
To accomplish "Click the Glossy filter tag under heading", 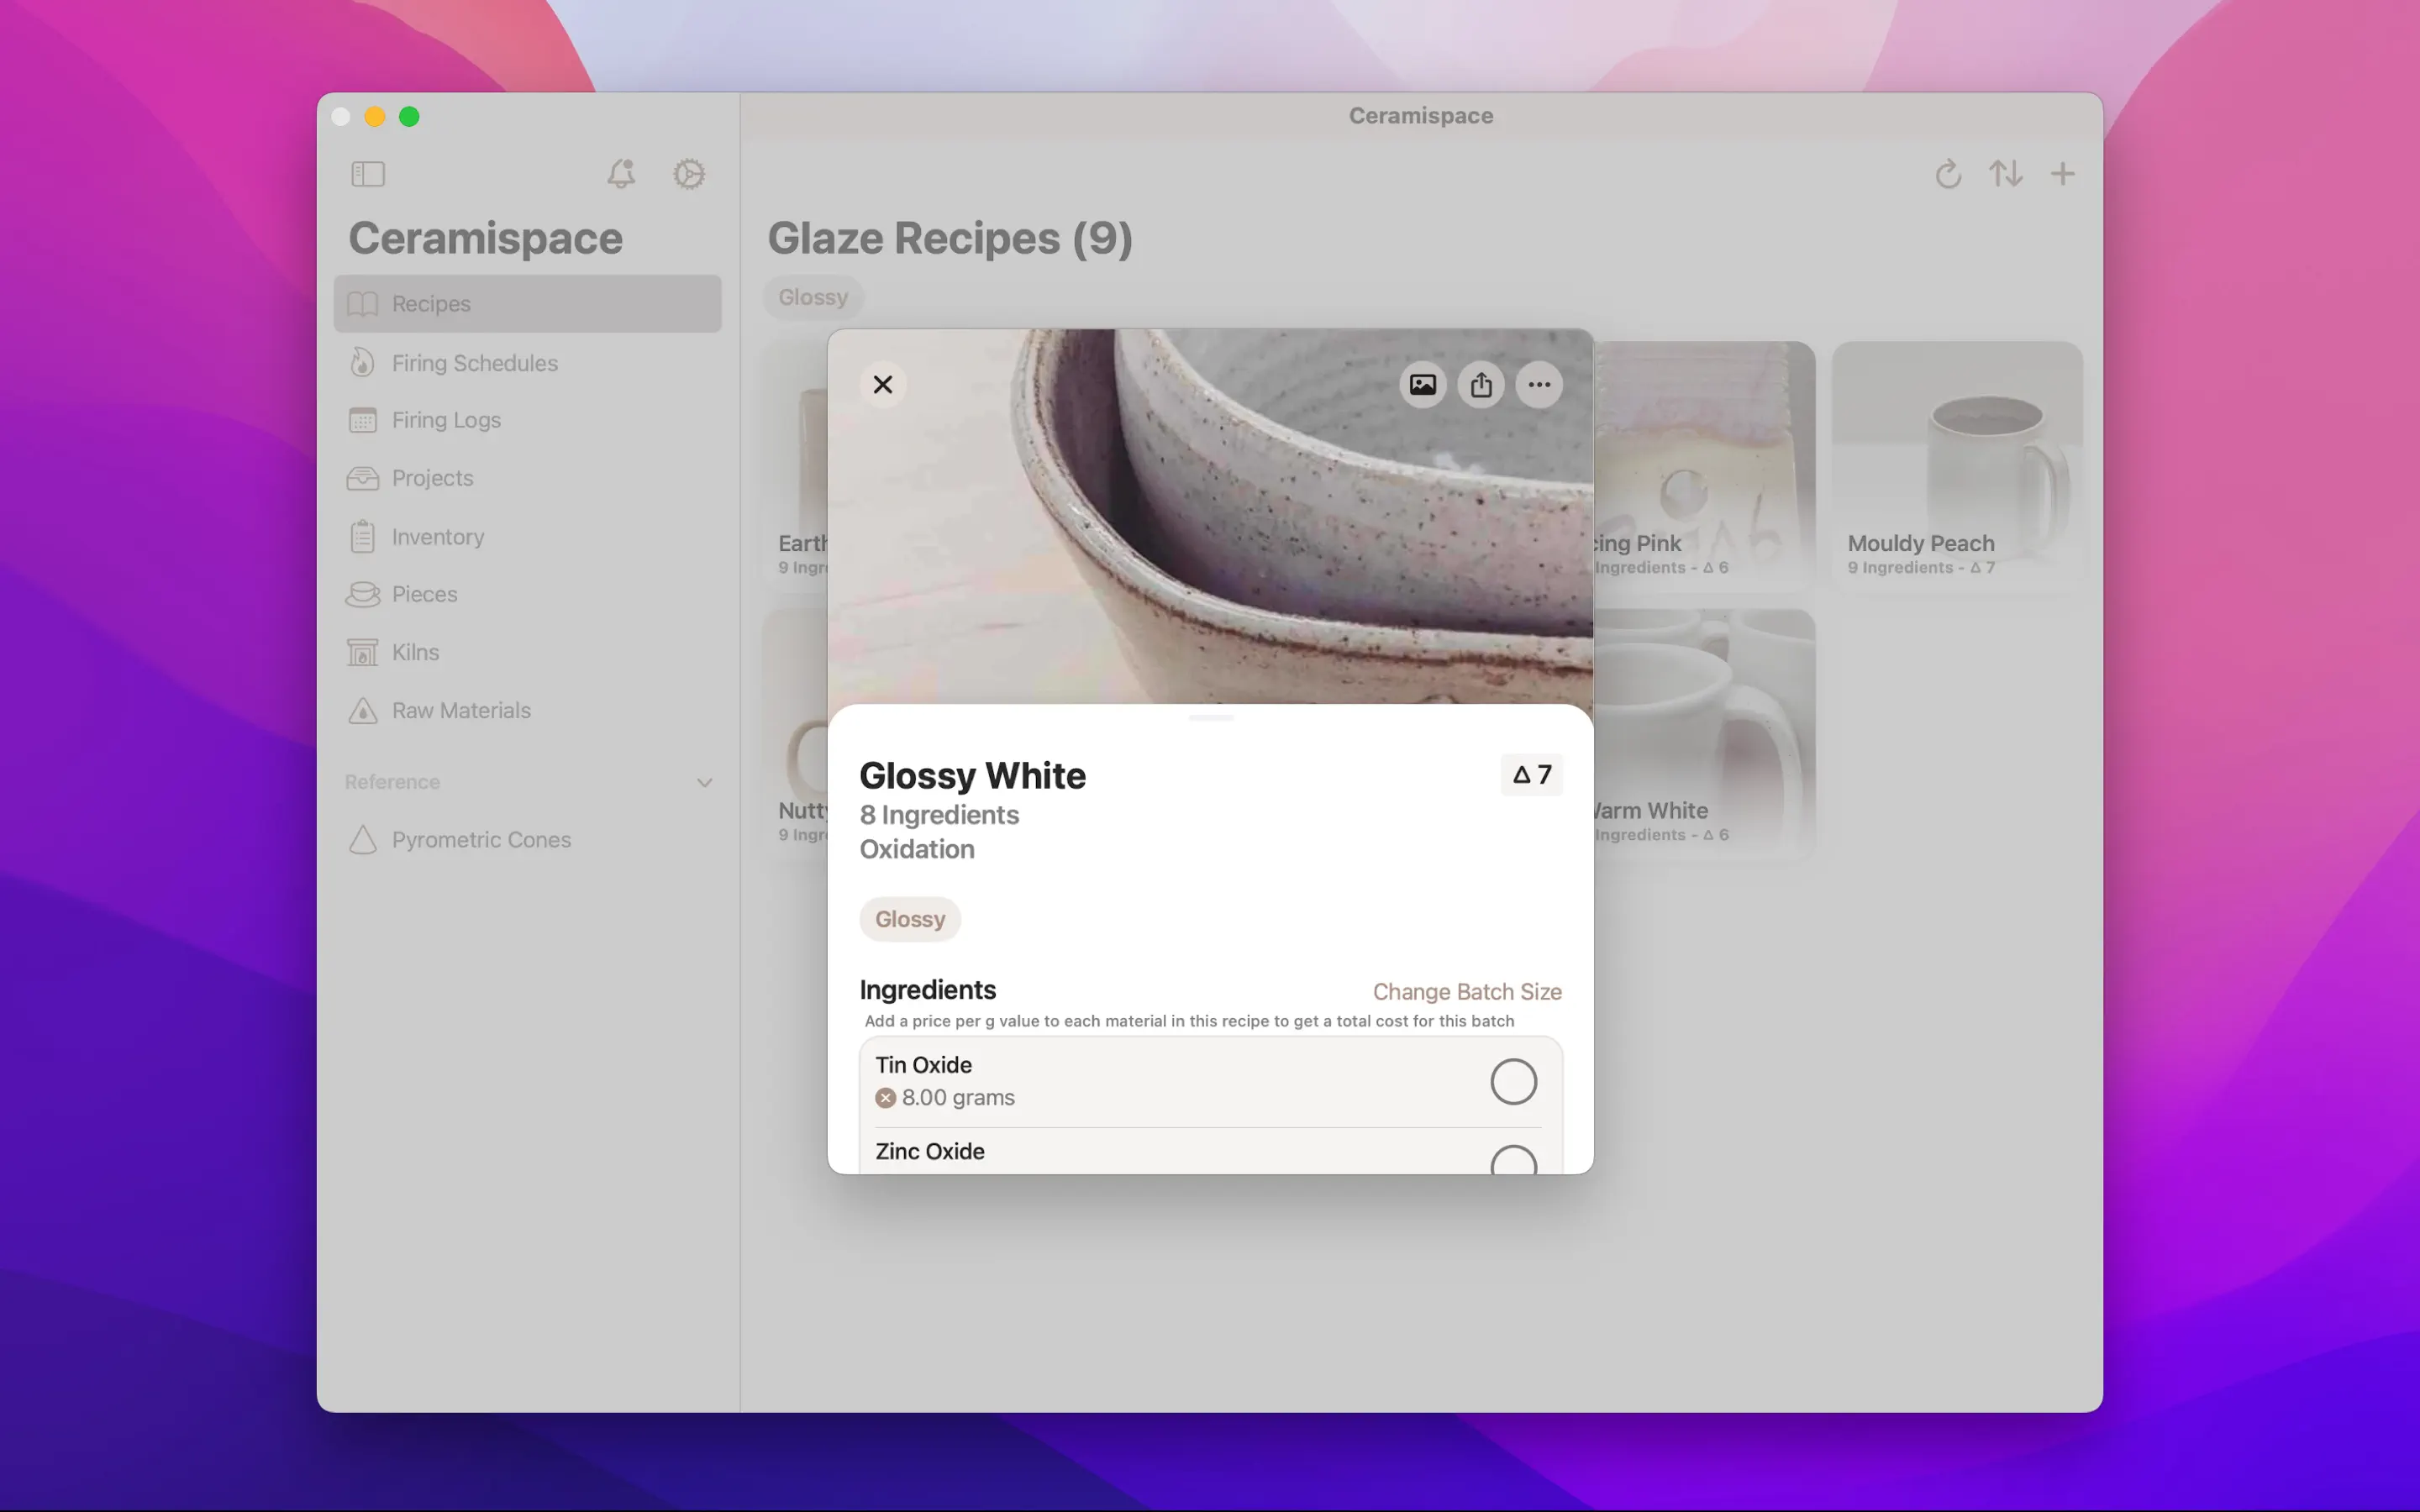I will [x=813, y=298].
